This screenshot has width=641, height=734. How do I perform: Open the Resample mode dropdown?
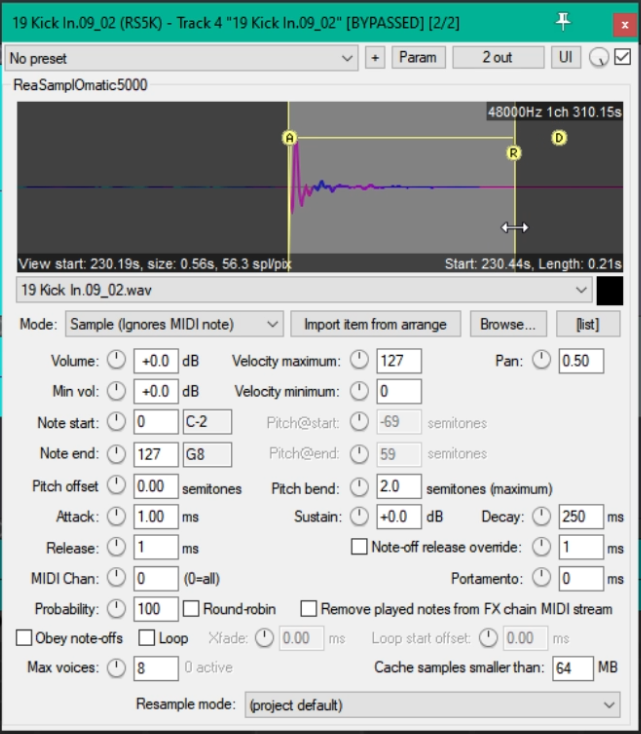[x=433, y=705]
